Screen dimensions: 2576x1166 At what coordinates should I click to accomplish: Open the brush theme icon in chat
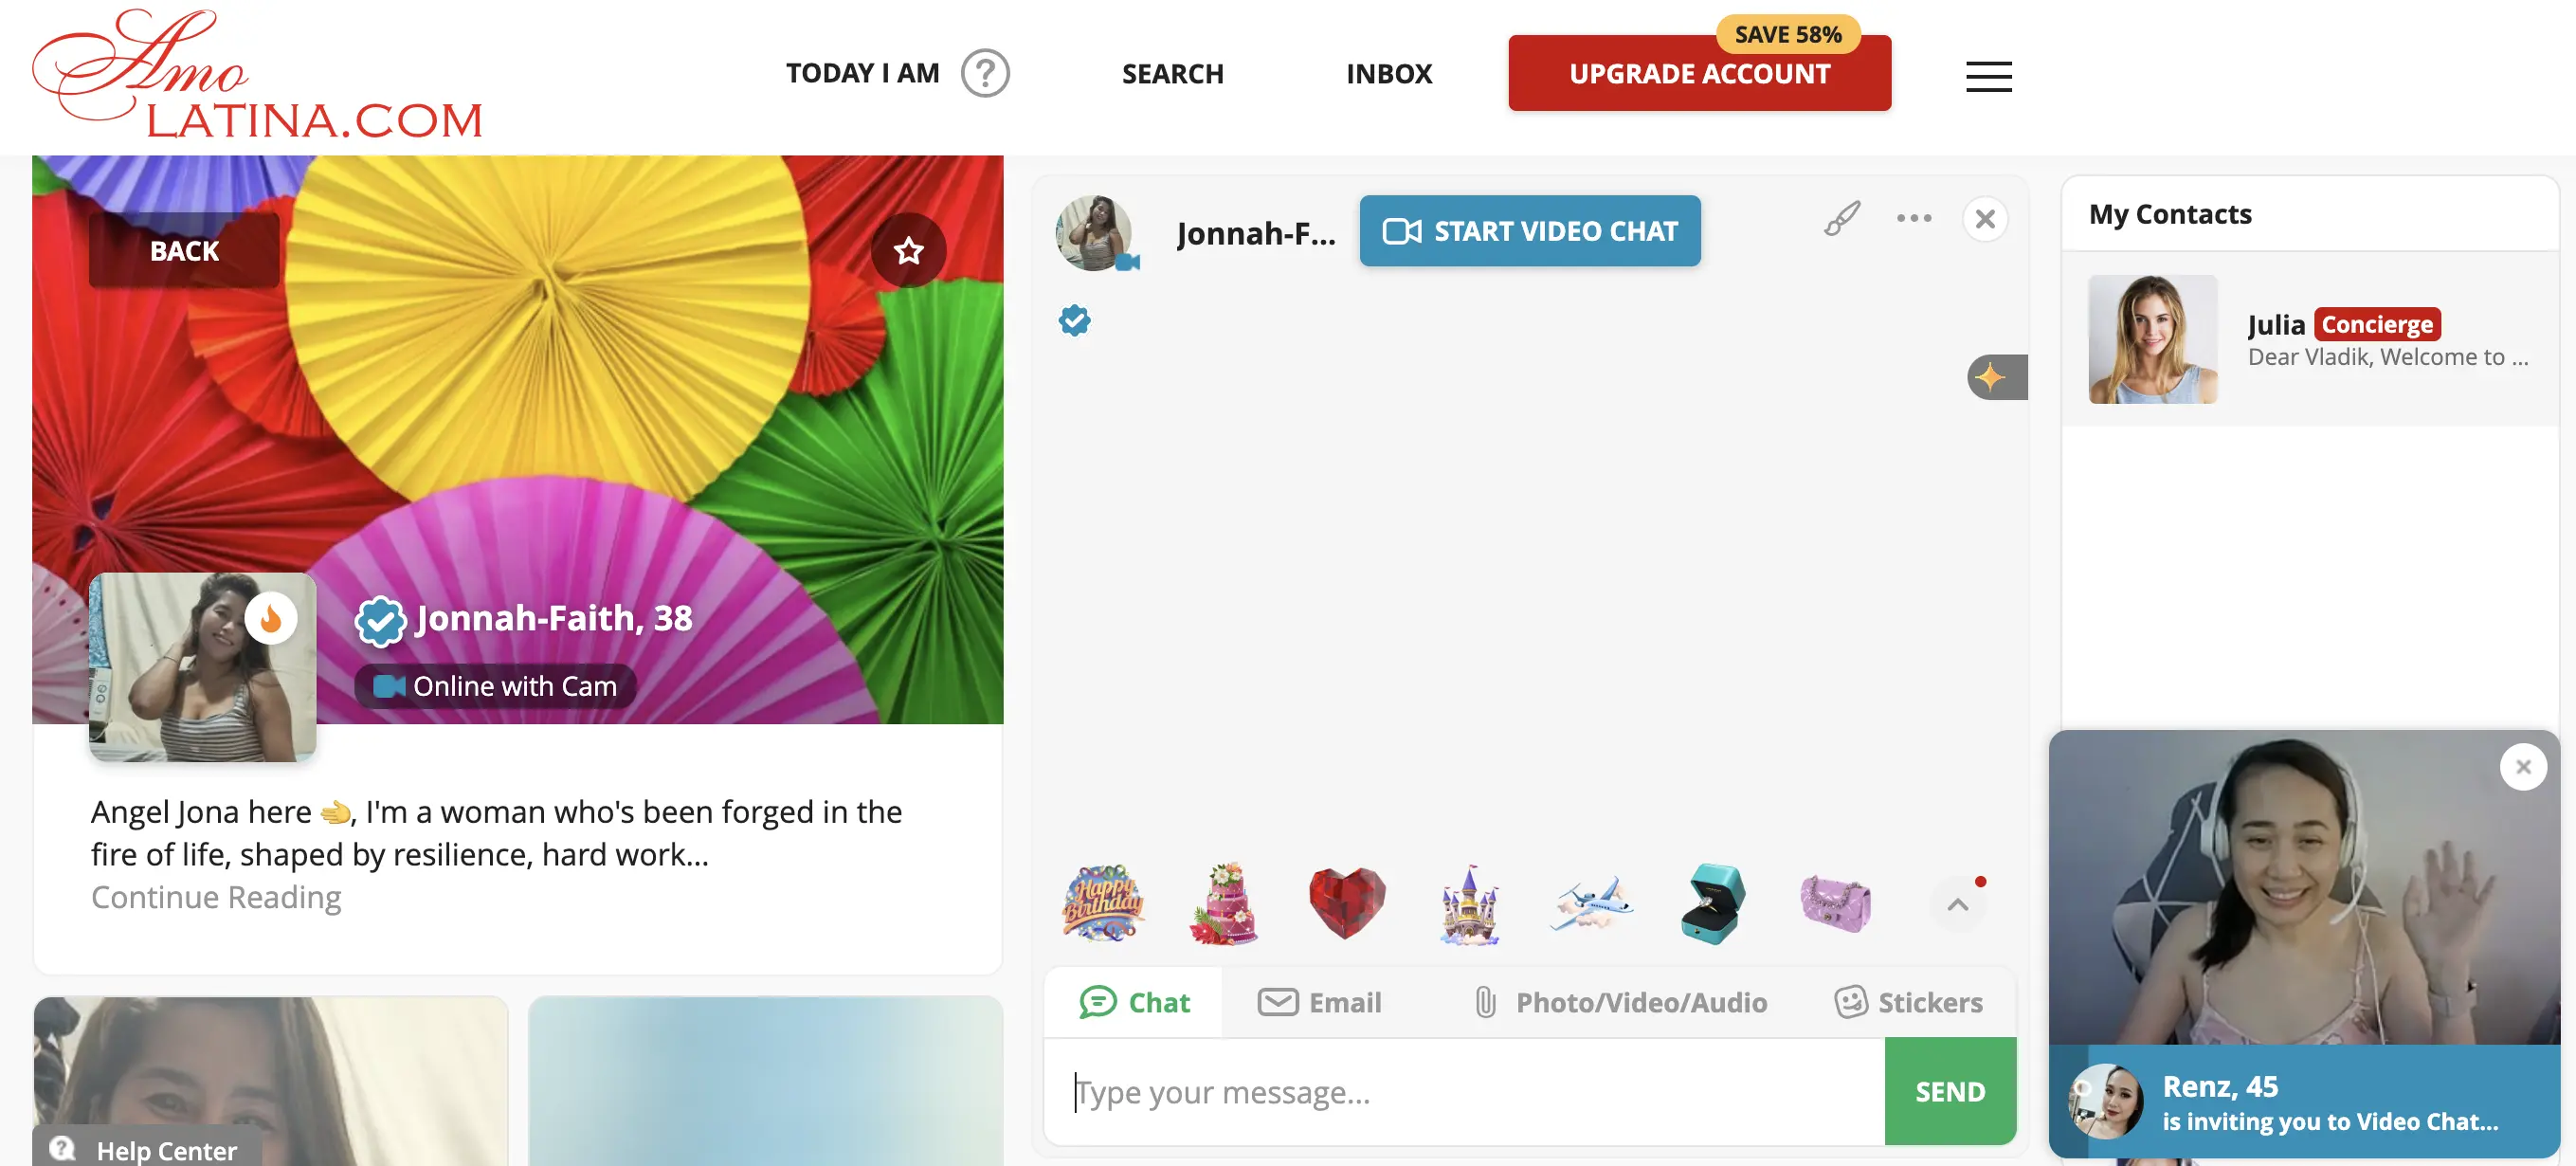[x=1841, y=218]
